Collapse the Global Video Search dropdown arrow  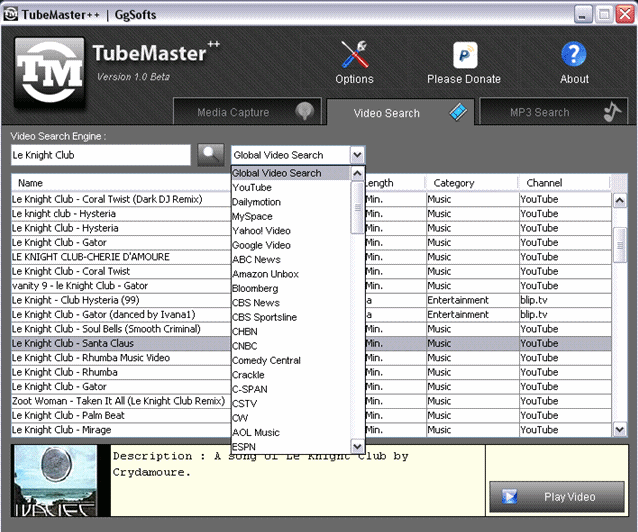(x=357, y=155)
